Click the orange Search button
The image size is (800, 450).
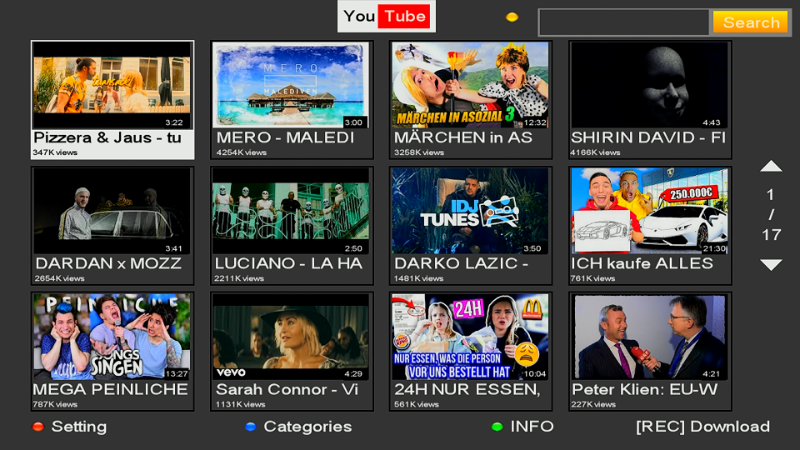(x=751, y=22)
